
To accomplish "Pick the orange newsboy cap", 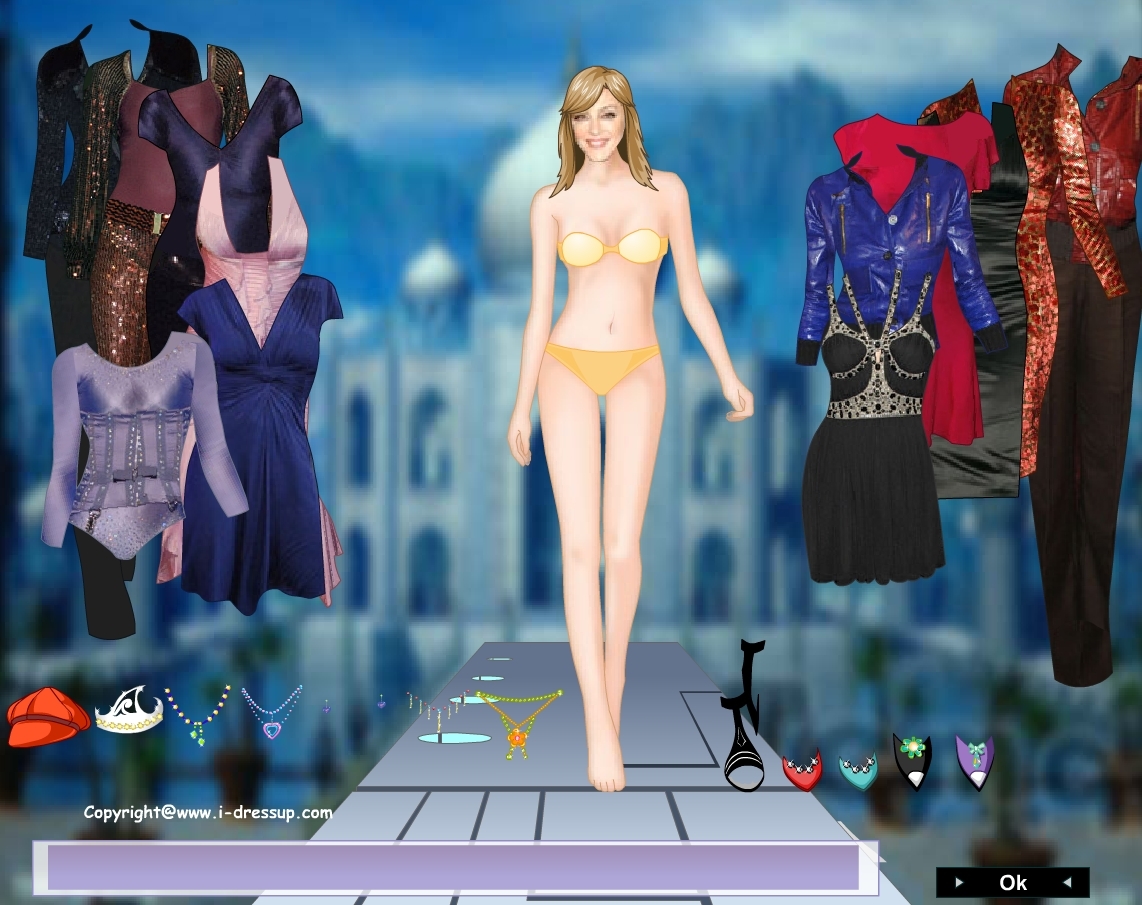I will (48, 717).
